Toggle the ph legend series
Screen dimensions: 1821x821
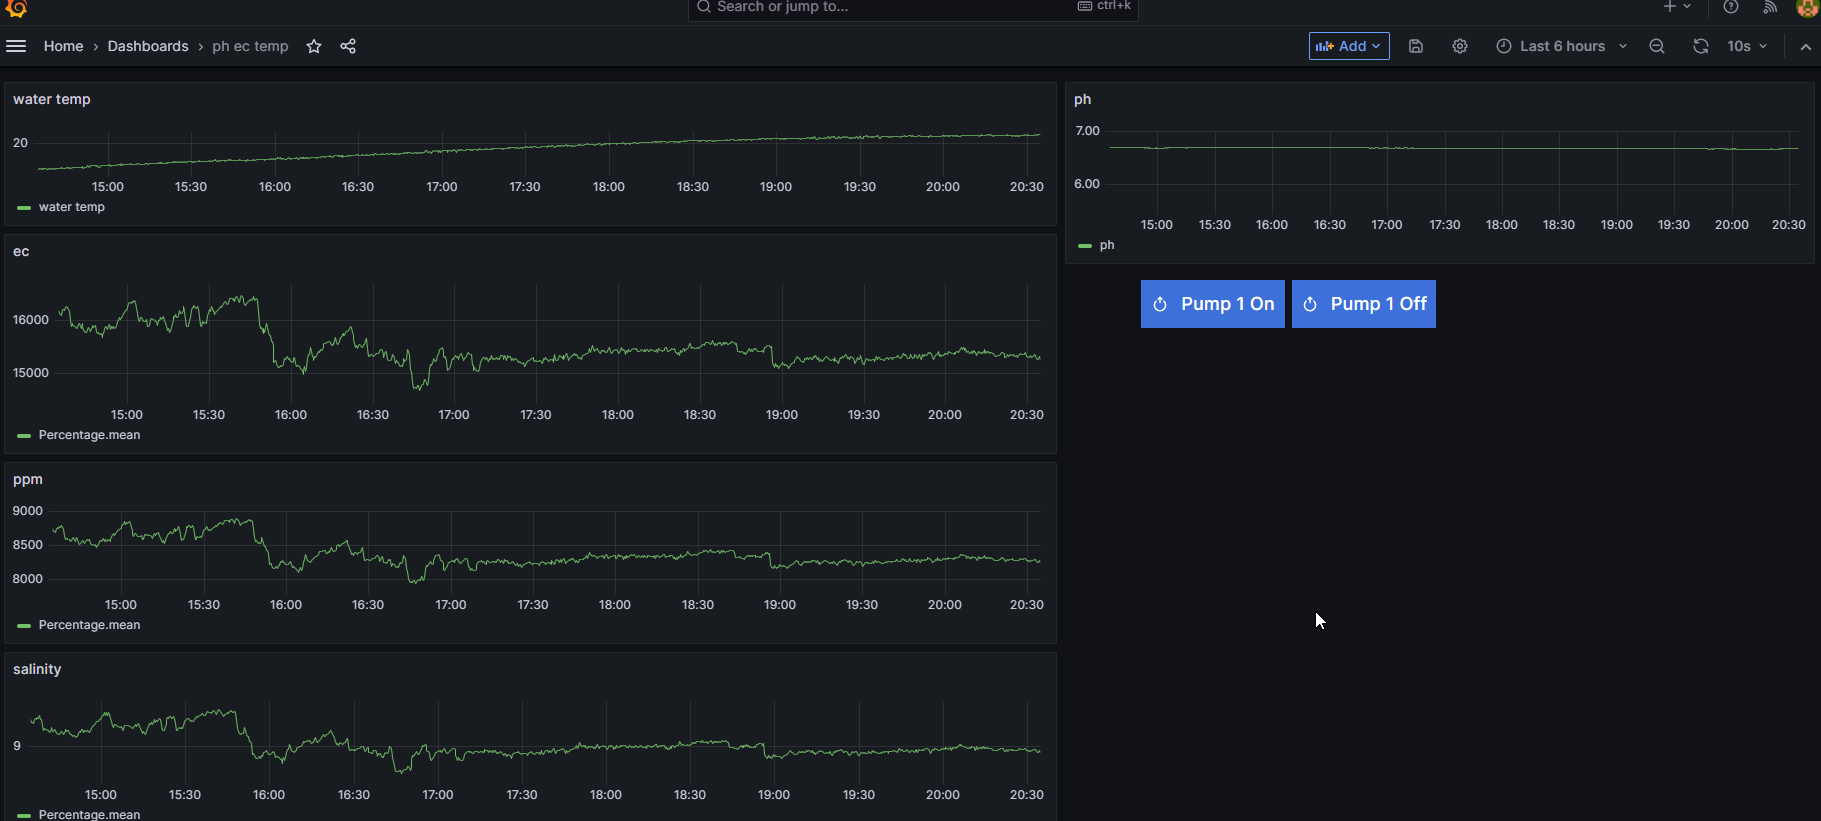[x=1107, y=245]
